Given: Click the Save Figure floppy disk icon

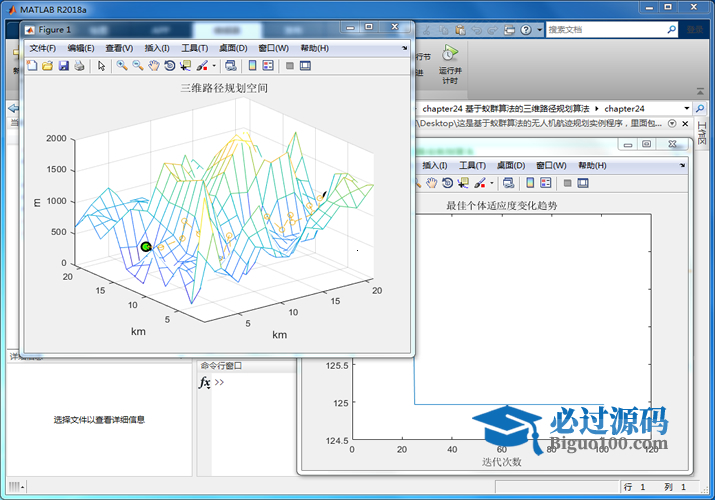Looking at the screenshot, I should (x=64, y=66).
